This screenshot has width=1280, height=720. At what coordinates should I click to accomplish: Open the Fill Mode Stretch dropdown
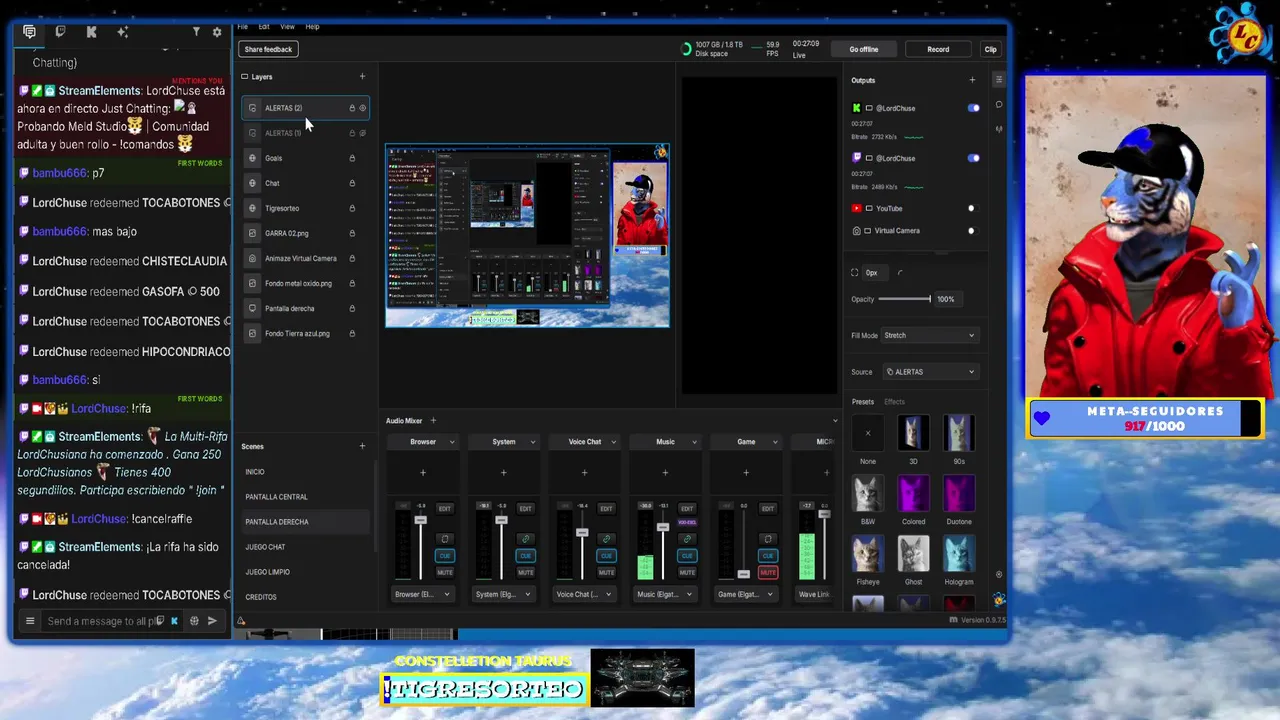(x=929, y=335)
